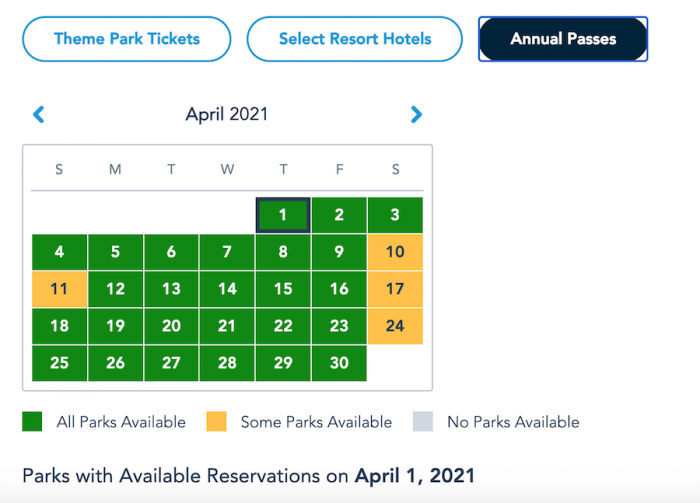Pick April 25 on the calendar

click(x=59, y=363)
